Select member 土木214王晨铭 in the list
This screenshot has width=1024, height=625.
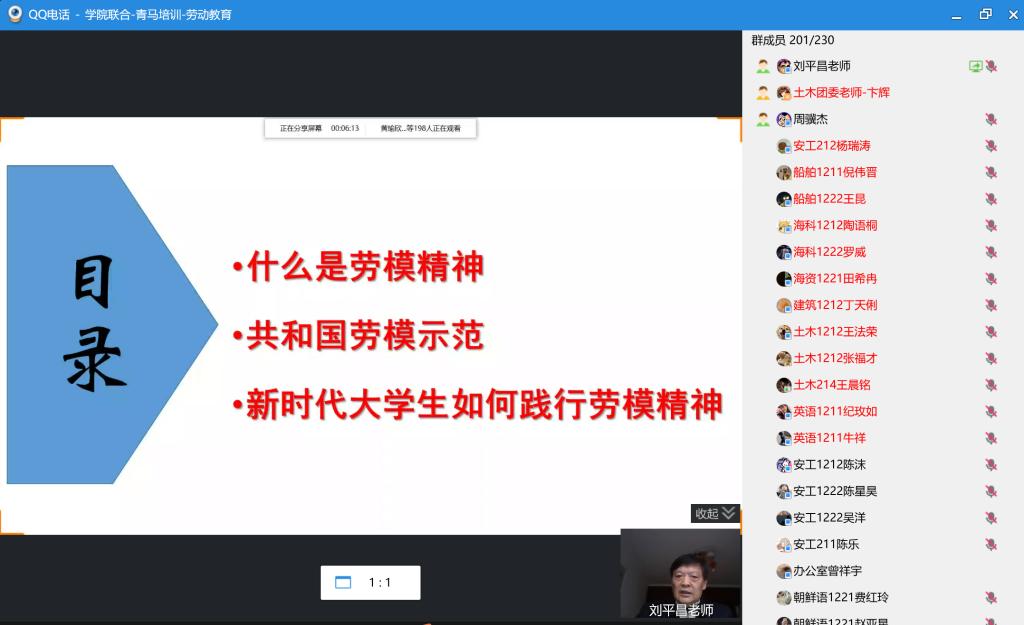click(x=831, y=385)
